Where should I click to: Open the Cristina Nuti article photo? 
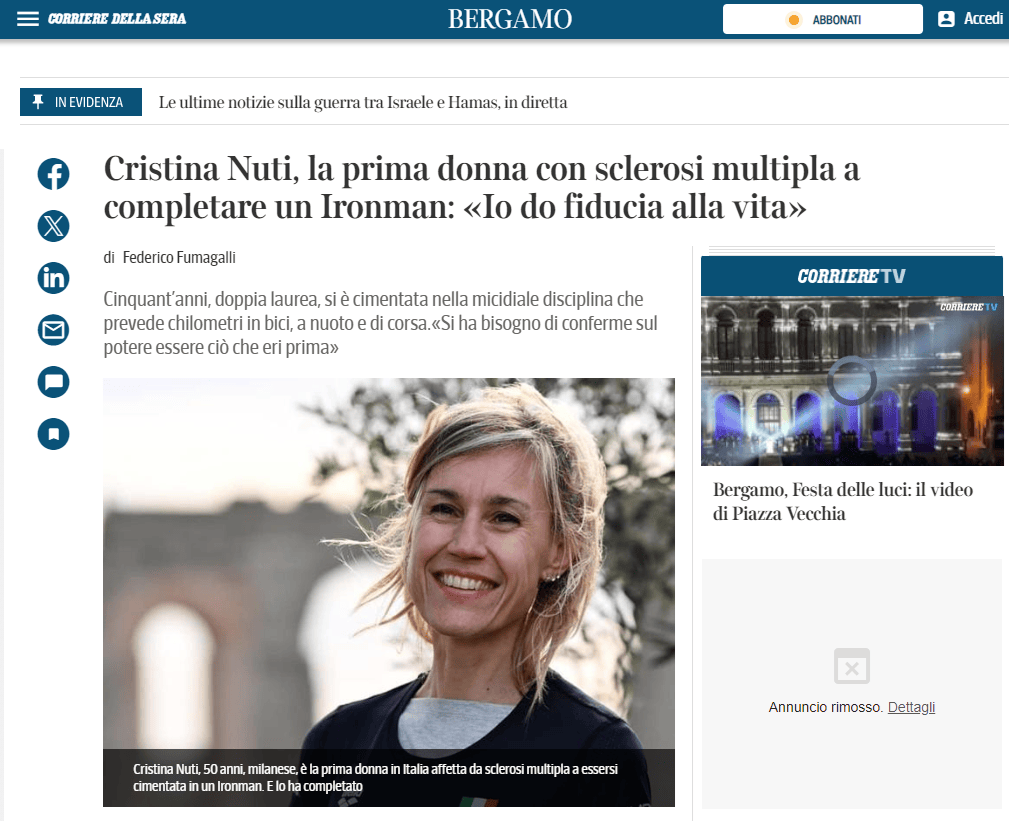tap(389, 592)
